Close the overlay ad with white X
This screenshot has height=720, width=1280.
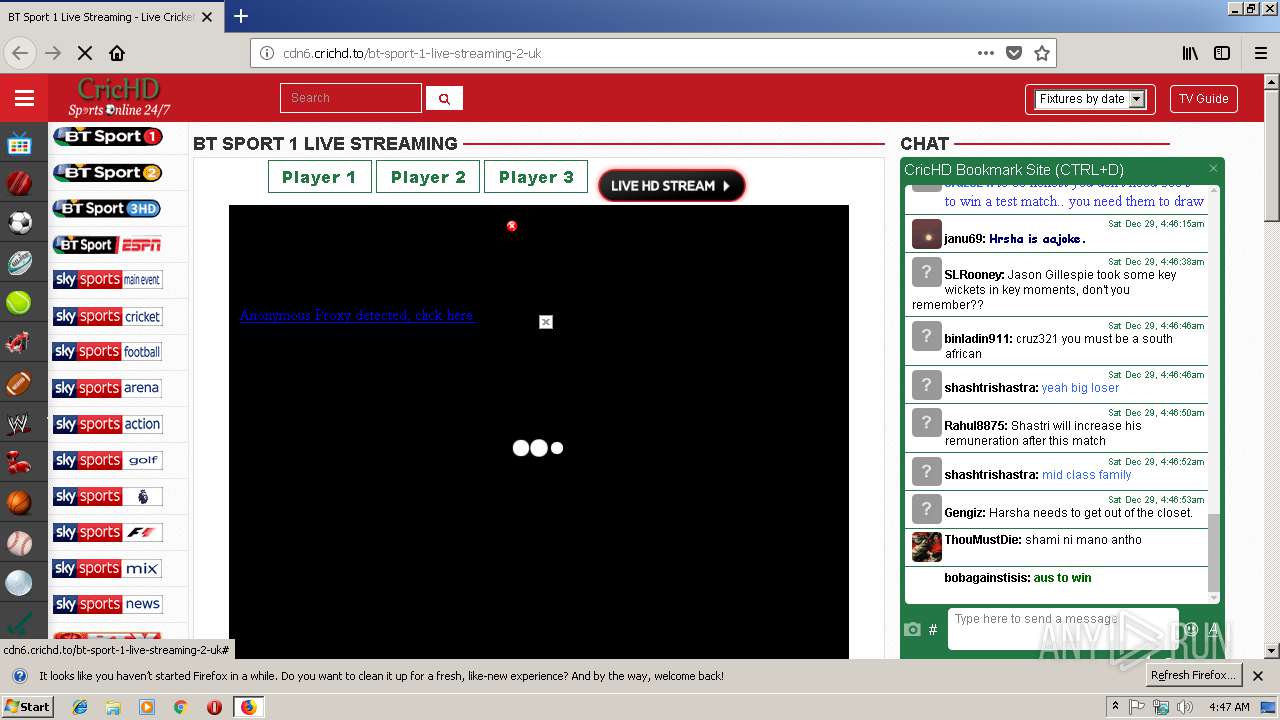[x=545, y=322]
